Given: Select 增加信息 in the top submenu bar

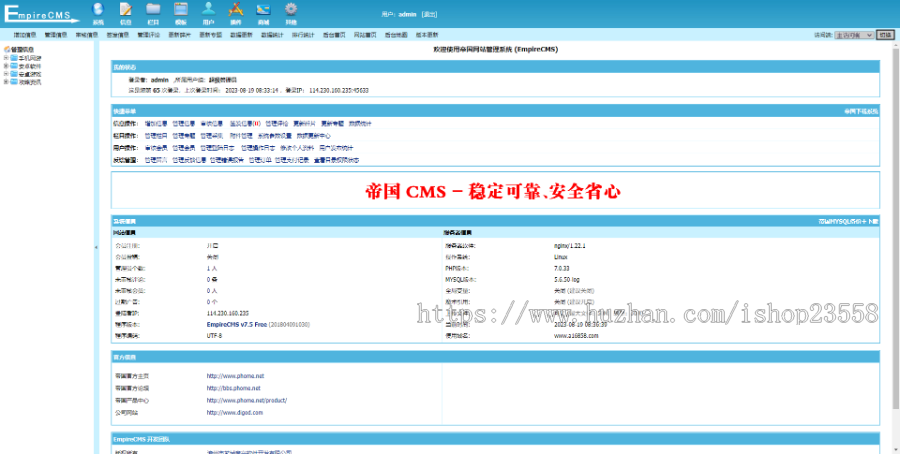Looking at the screenshot, I should [x=24, y=35].
